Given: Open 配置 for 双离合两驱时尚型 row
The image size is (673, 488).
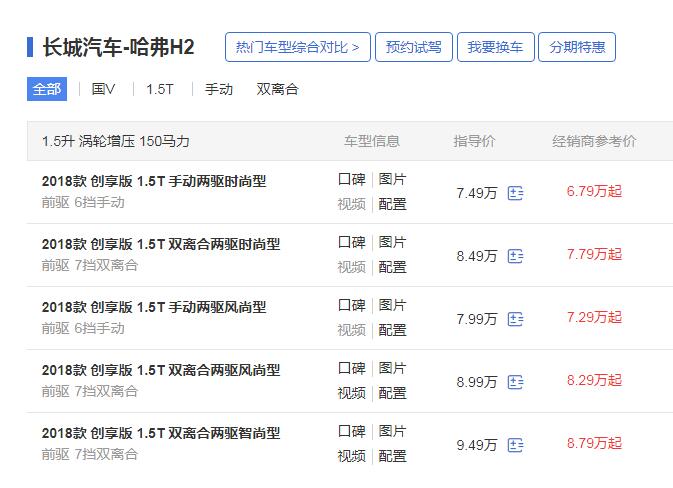Looking at the screenshot, I should coord(392,267).
